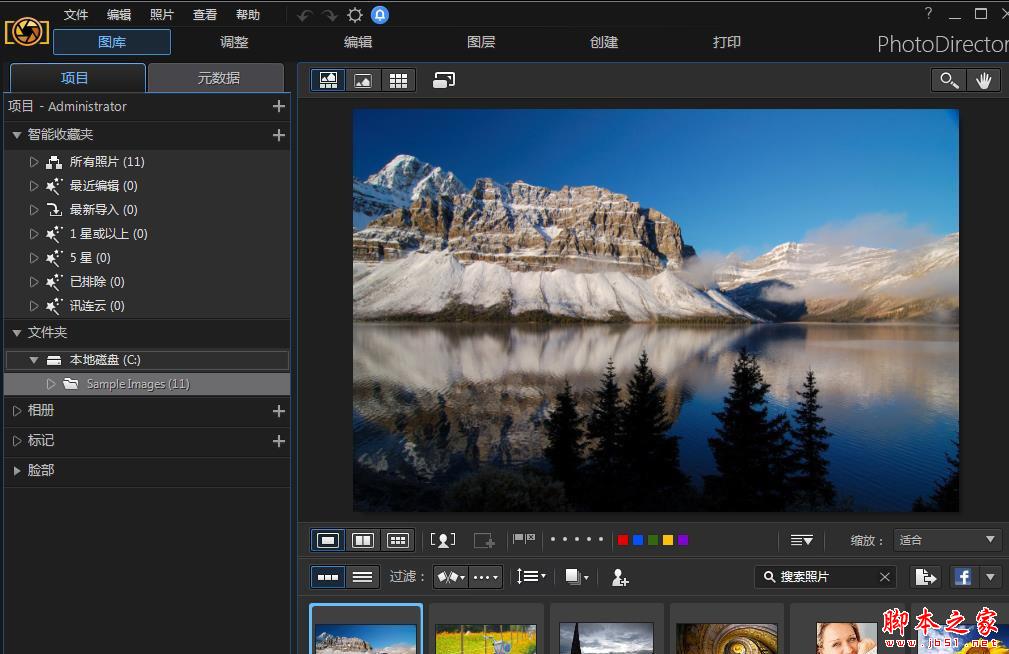The width and height of the screenshot is (1009, 654).
Task: Click the create virtual copy icon
Action: pos(483,540)
